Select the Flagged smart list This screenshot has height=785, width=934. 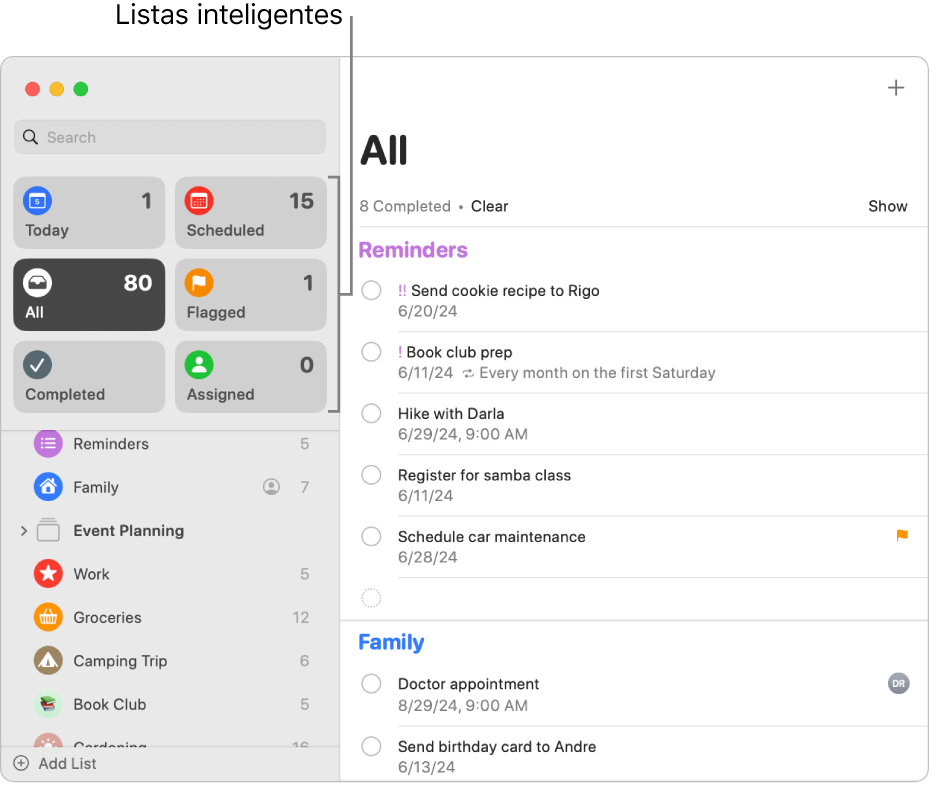251,295
